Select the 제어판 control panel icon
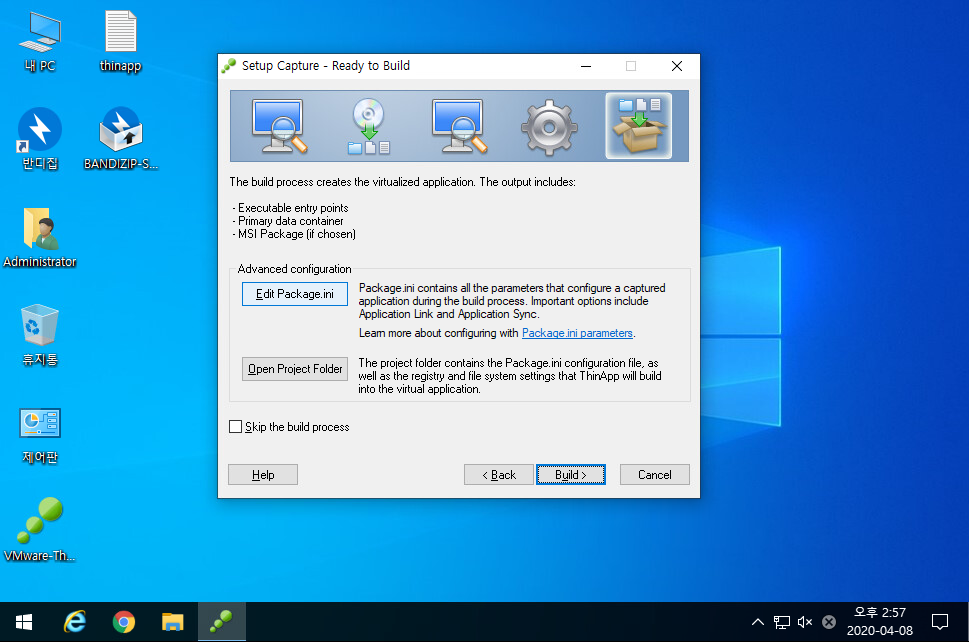The image size is (969, 642). pos(40,435)
